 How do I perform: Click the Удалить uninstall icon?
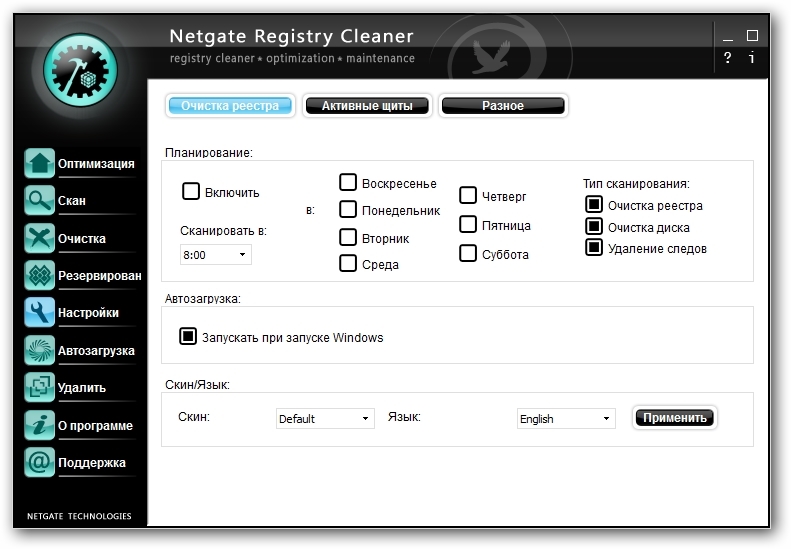coord(39,388)
